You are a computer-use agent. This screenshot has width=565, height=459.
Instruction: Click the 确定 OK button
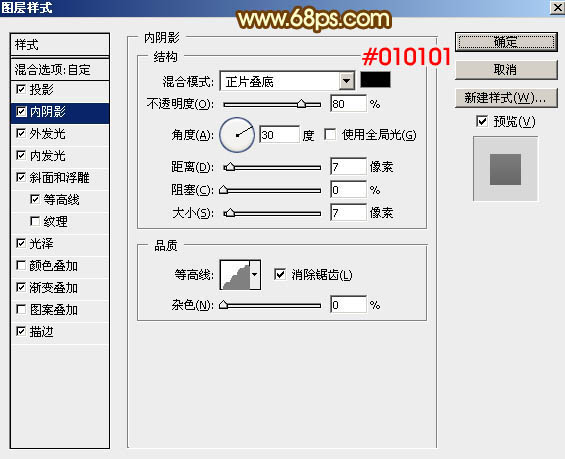point(506,42)
